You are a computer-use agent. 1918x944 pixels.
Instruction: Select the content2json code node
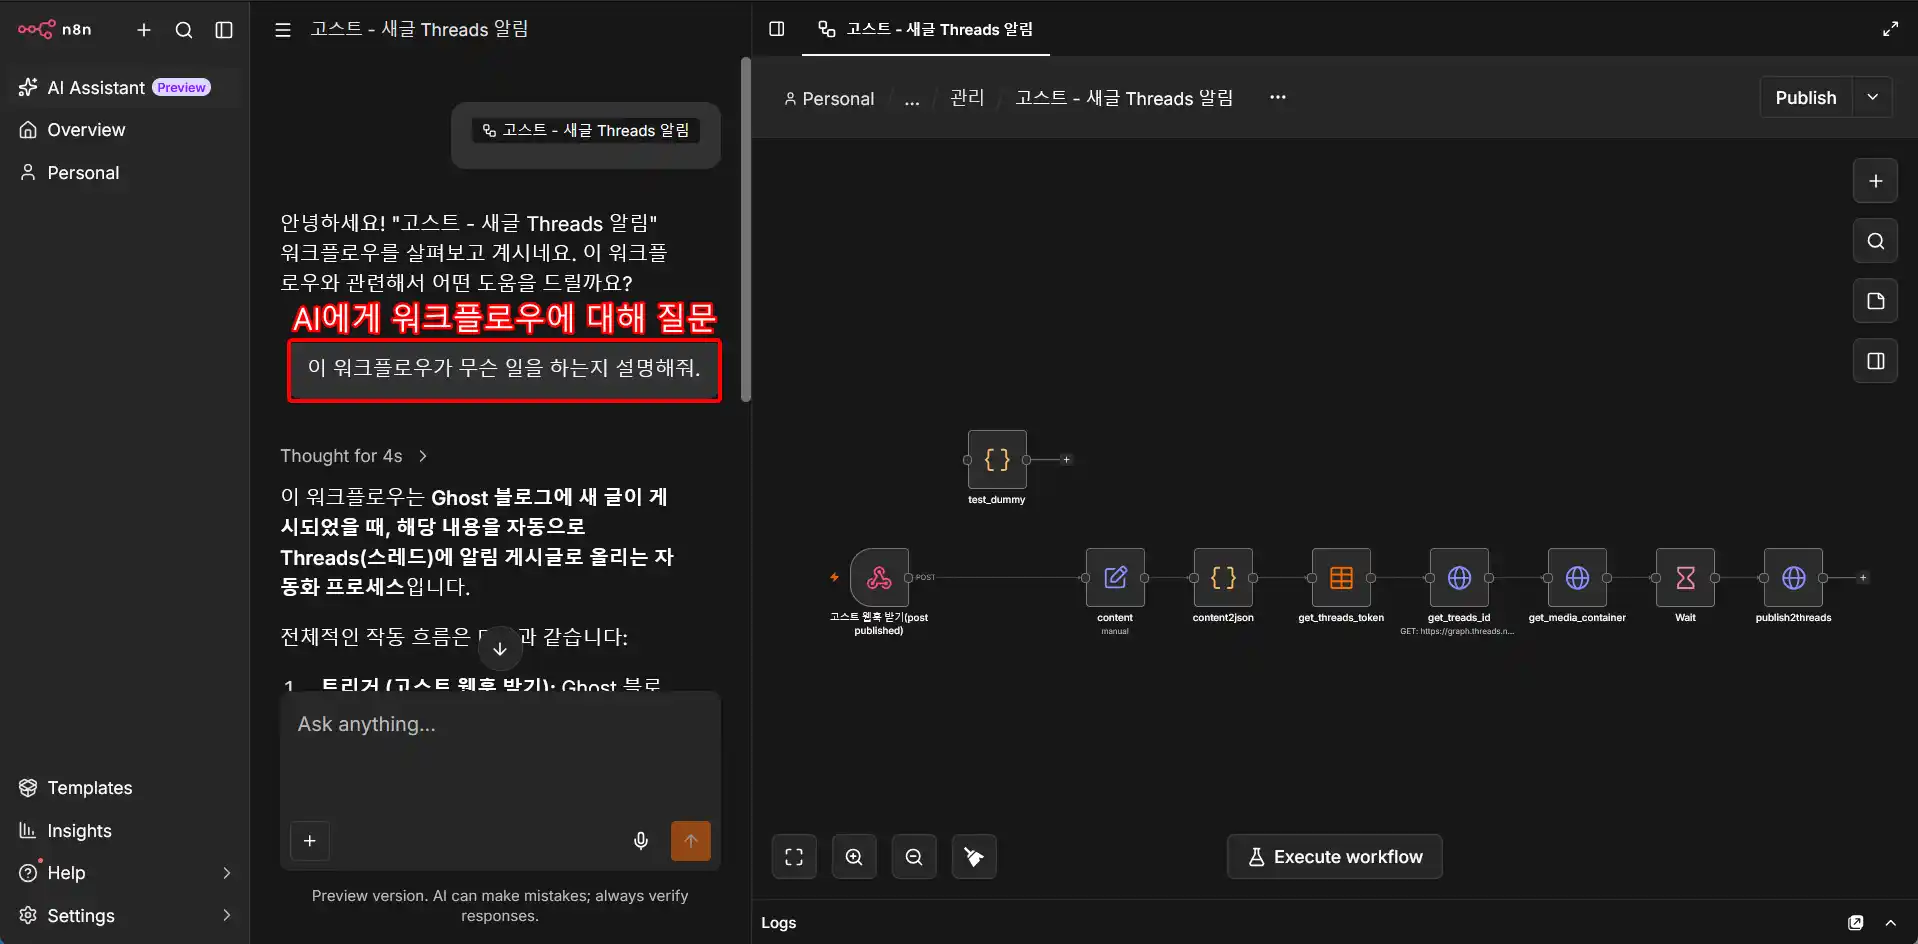pos(1223,578)
